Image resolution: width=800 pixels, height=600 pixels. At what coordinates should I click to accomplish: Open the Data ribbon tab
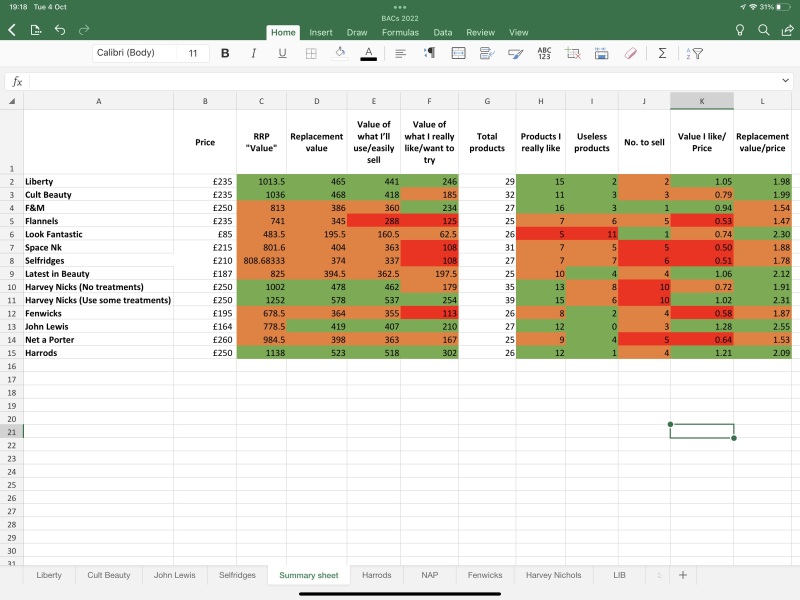point(443,32)
